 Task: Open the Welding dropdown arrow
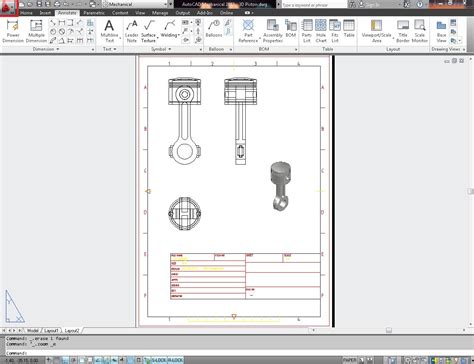(179, 35)
